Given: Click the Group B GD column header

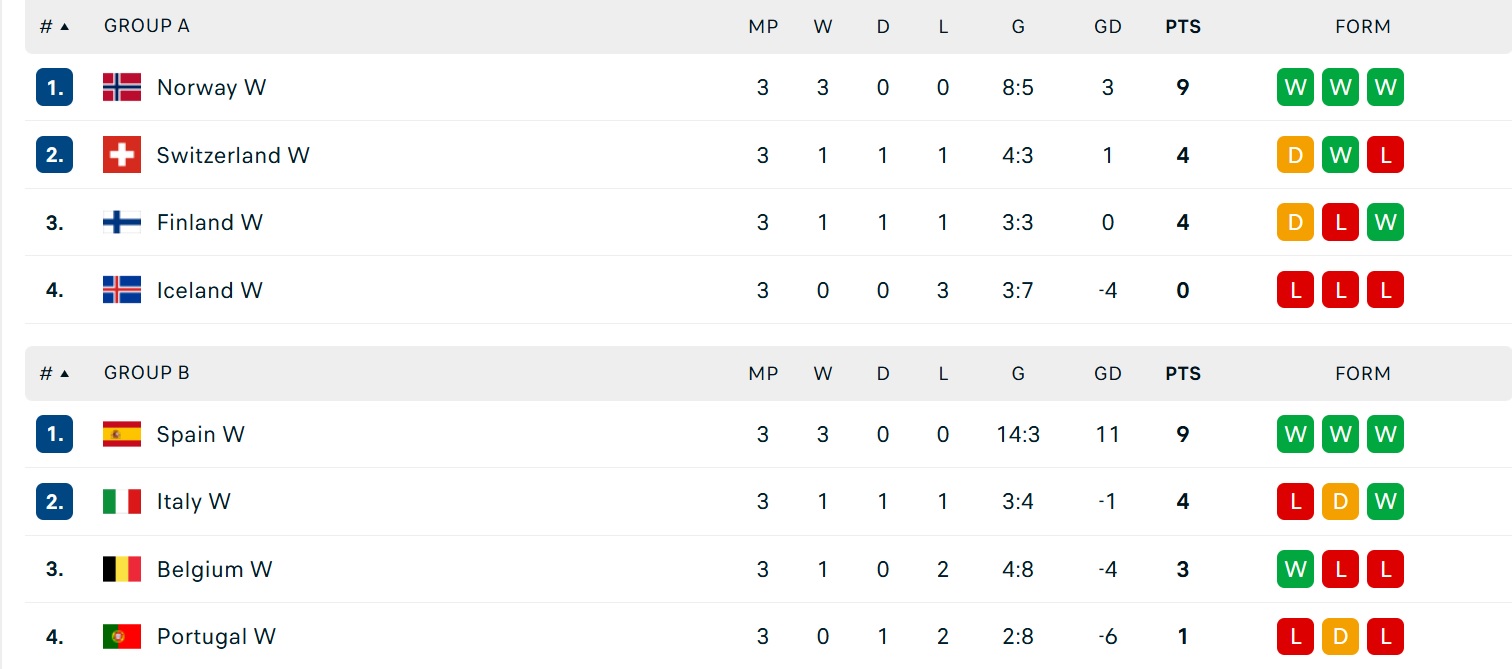Looking at the screenshot, I should point(1108,374).
